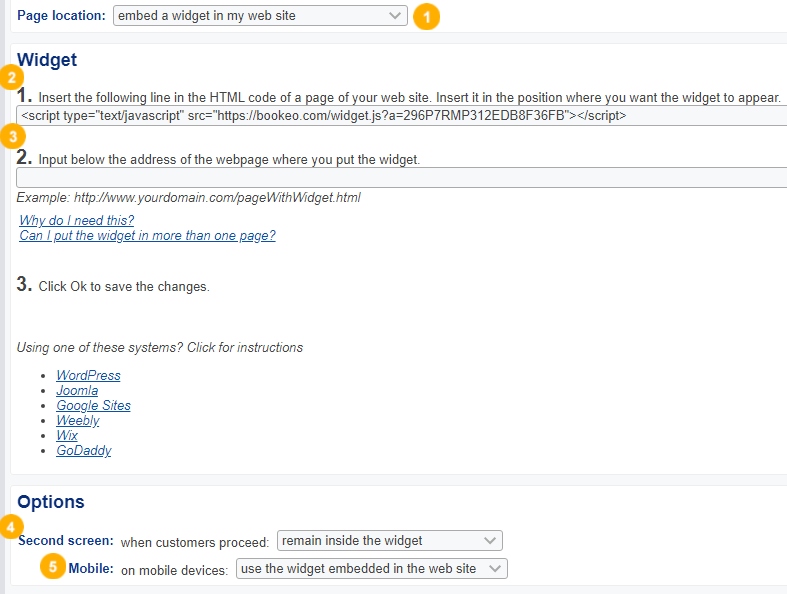Open "Can I put the widget in more than one page?" link
Viewport: 787px width, 594px height.
pos(148,236)
